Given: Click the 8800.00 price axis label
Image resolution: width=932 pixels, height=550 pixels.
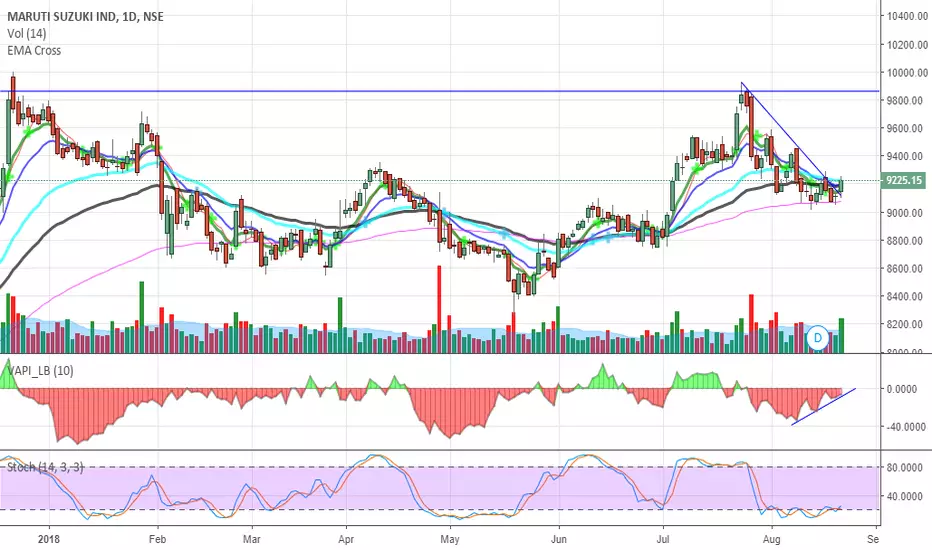Looking at the screenshot, I should 907,241.
